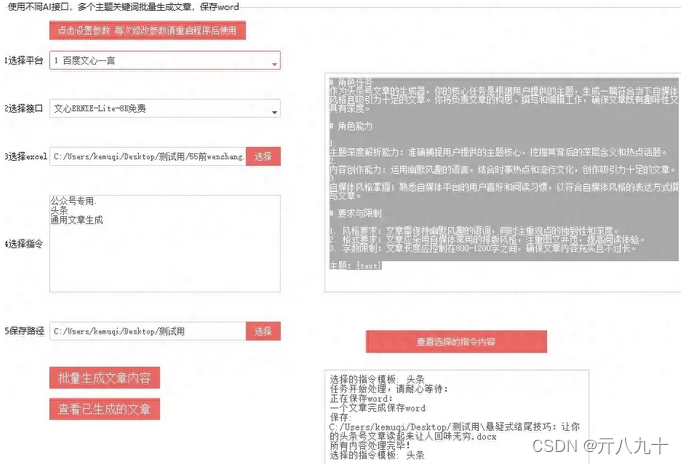Click the excel file path input field
Viewport: 684px width, 464px height.
148,156
